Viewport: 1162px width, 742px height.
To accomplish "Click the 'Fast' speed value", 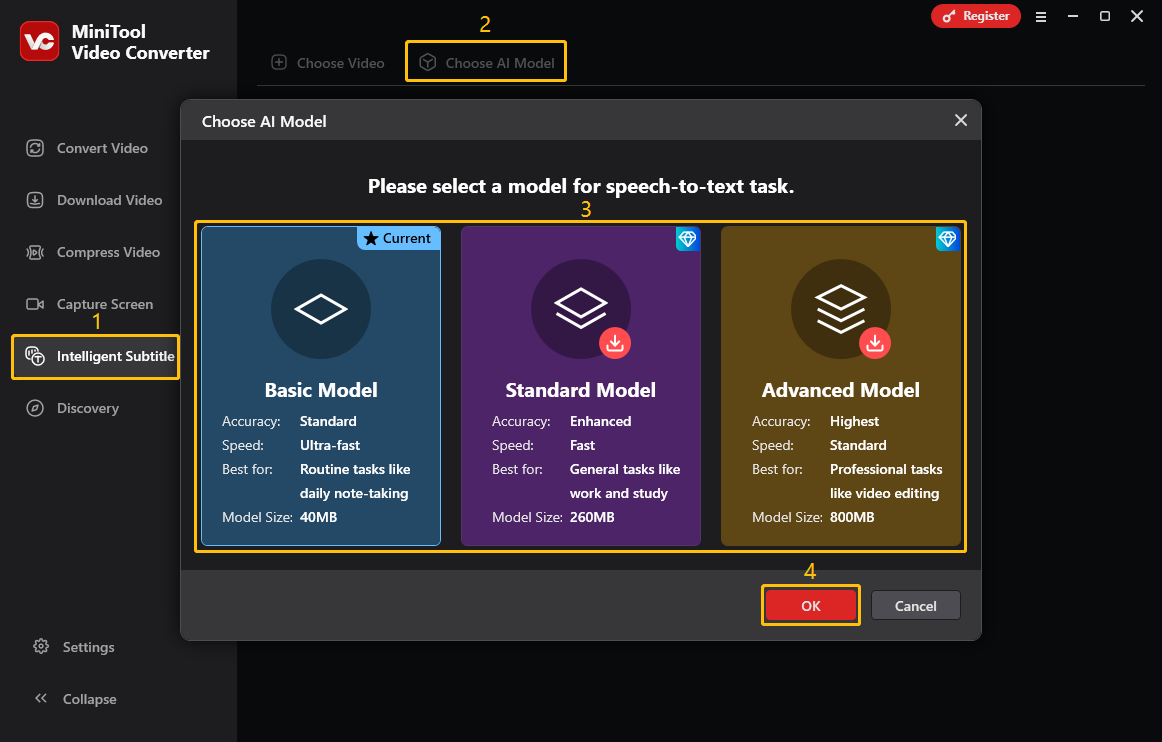I will pos(582,445).
